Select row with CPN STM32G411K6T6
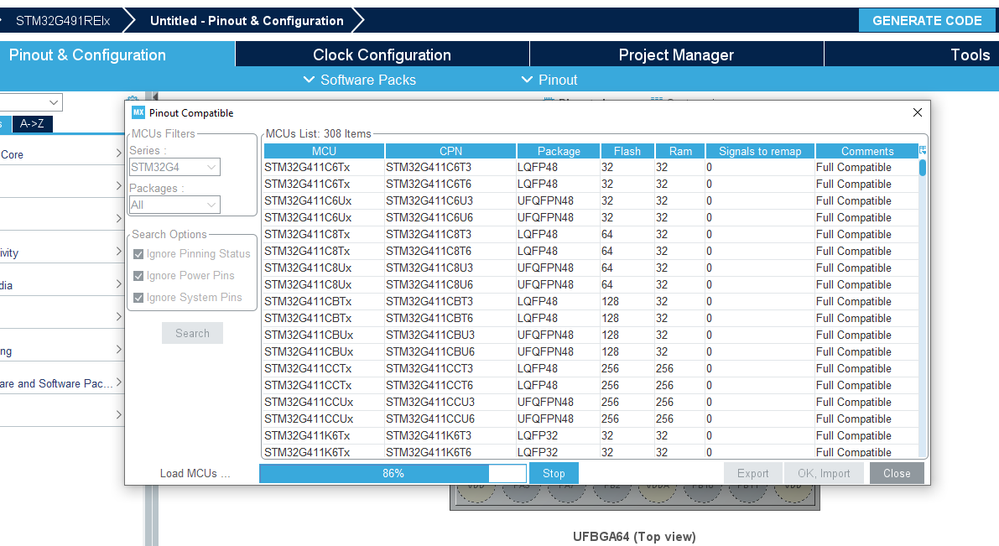 (x=591, y=452)
